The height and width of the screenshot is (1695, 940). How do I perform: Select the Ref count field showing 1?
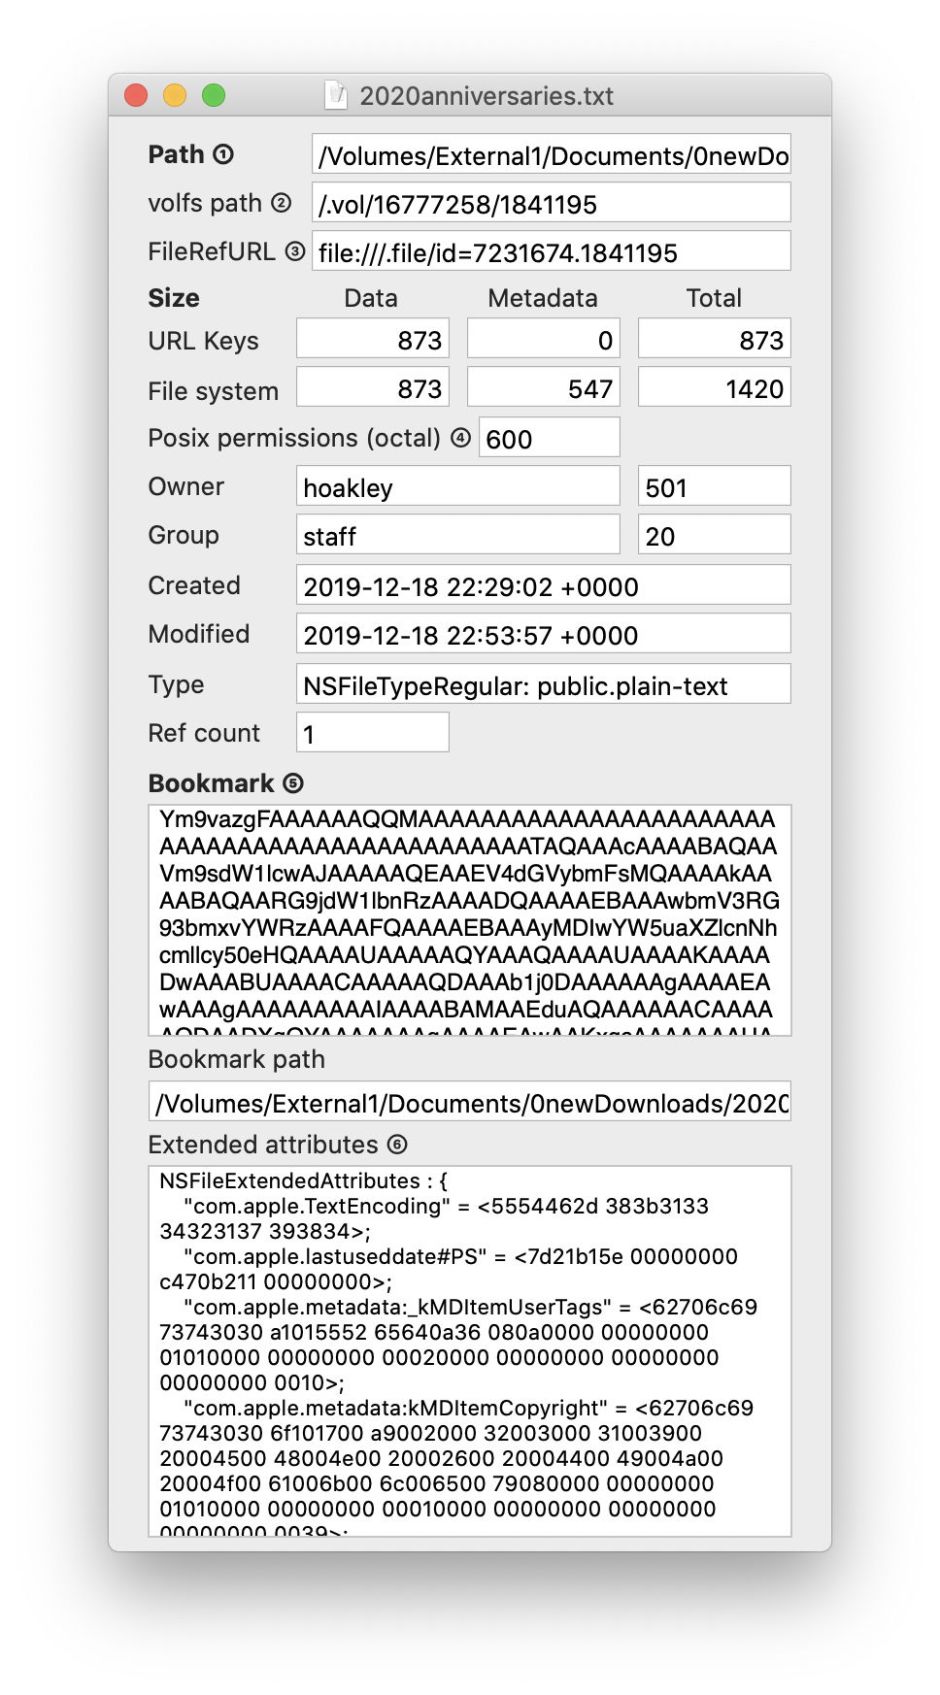coord(372,732)
